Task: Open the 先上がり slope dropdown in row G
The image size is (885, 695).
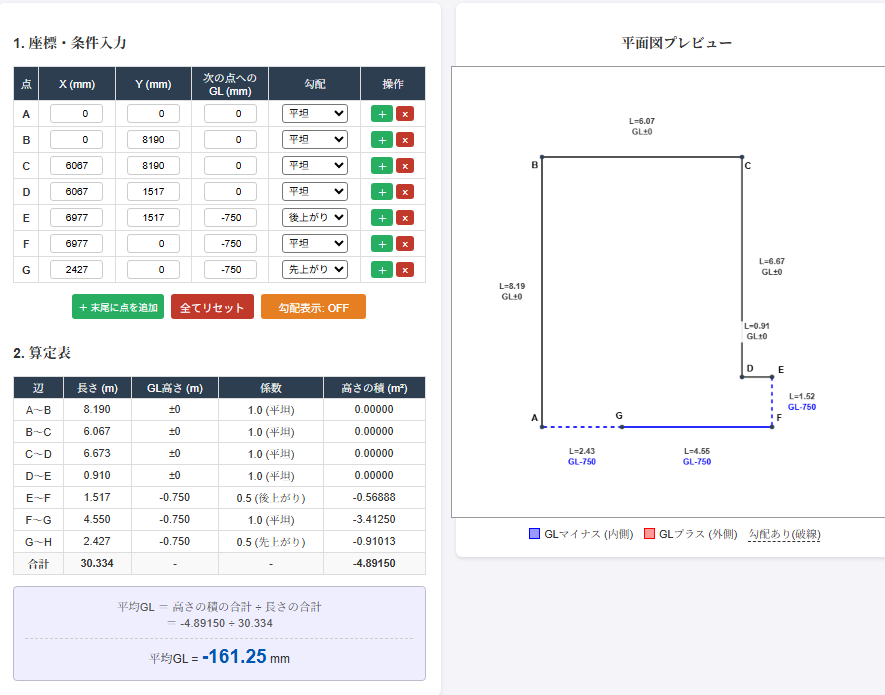Action: [x=314, y=270]
